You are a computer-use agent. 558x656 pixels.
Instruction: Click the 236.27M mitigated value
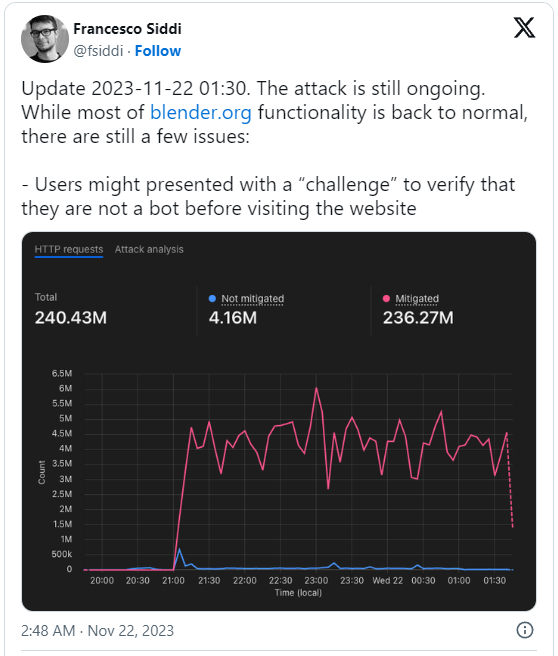418,318
